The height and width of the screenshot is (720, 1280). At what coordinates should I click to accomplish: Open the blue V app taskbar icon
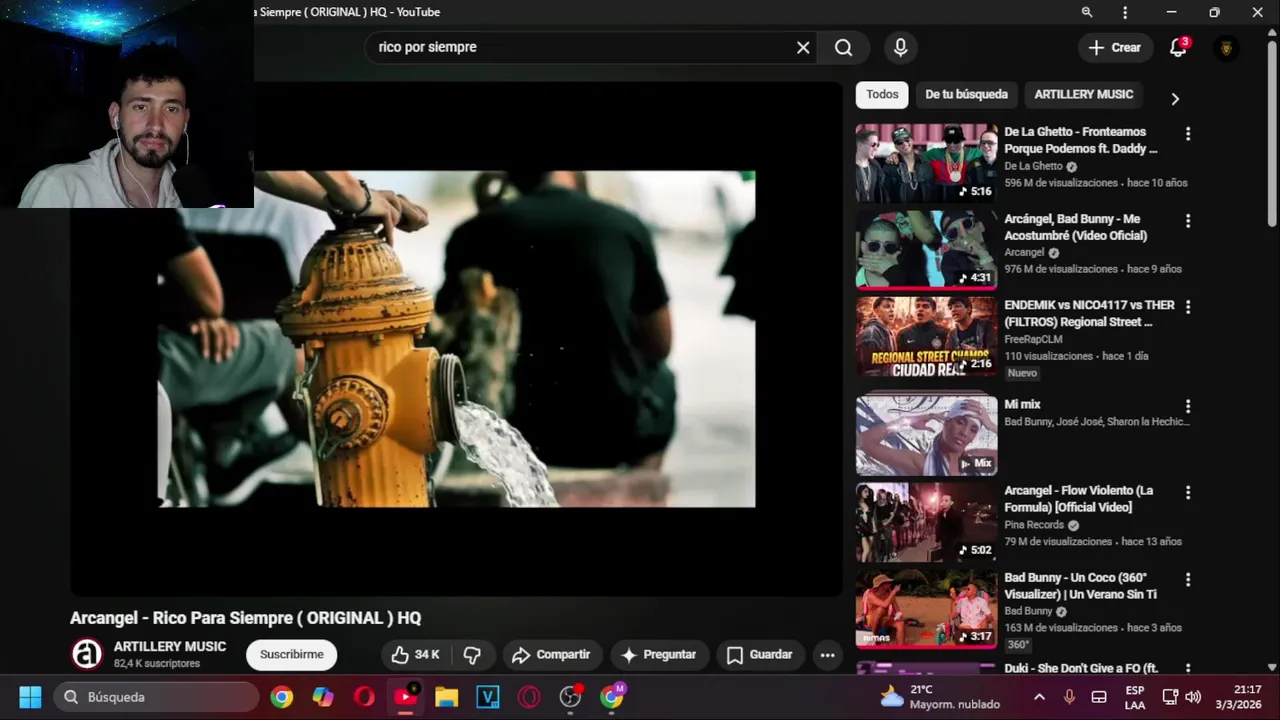pyautogui.click(x=488, y=697)
